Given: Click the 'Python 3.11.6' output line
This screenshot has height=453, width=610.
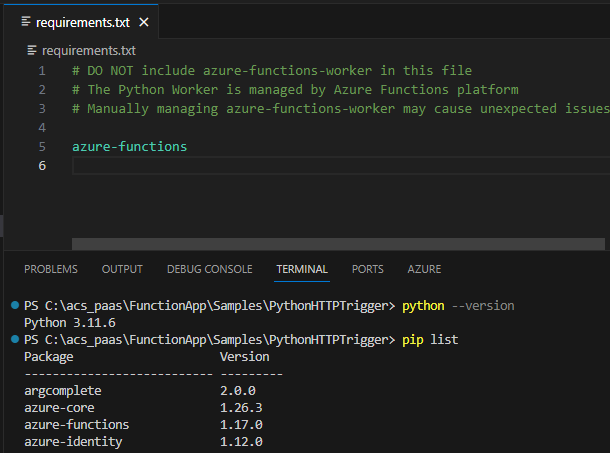Looking at the screenshot, I should tap(70, 323).
